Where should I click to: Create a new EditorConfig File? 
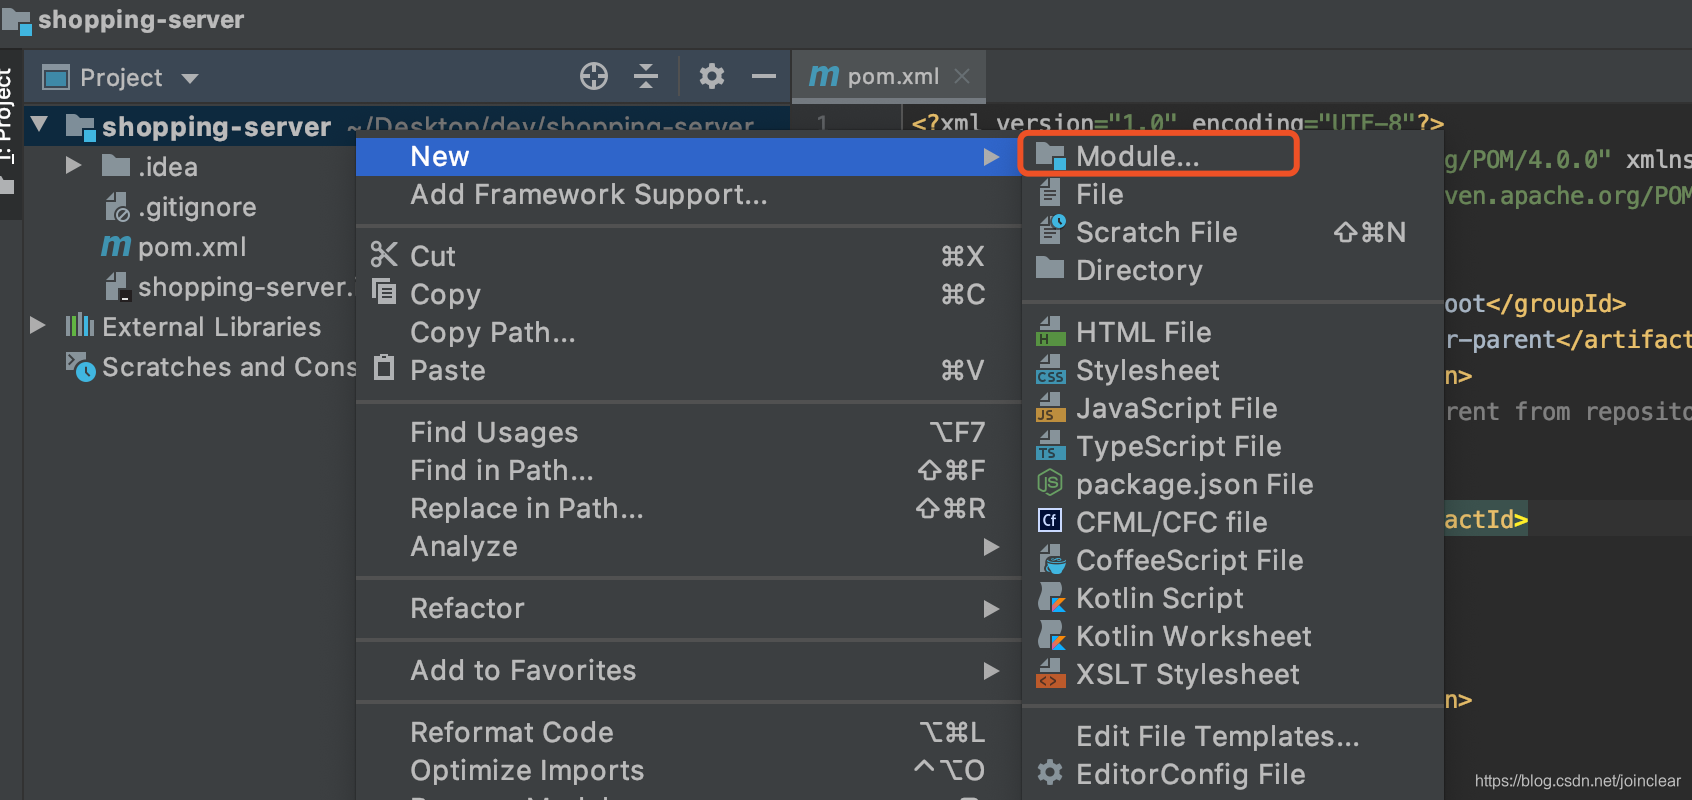pos(1233,774)
